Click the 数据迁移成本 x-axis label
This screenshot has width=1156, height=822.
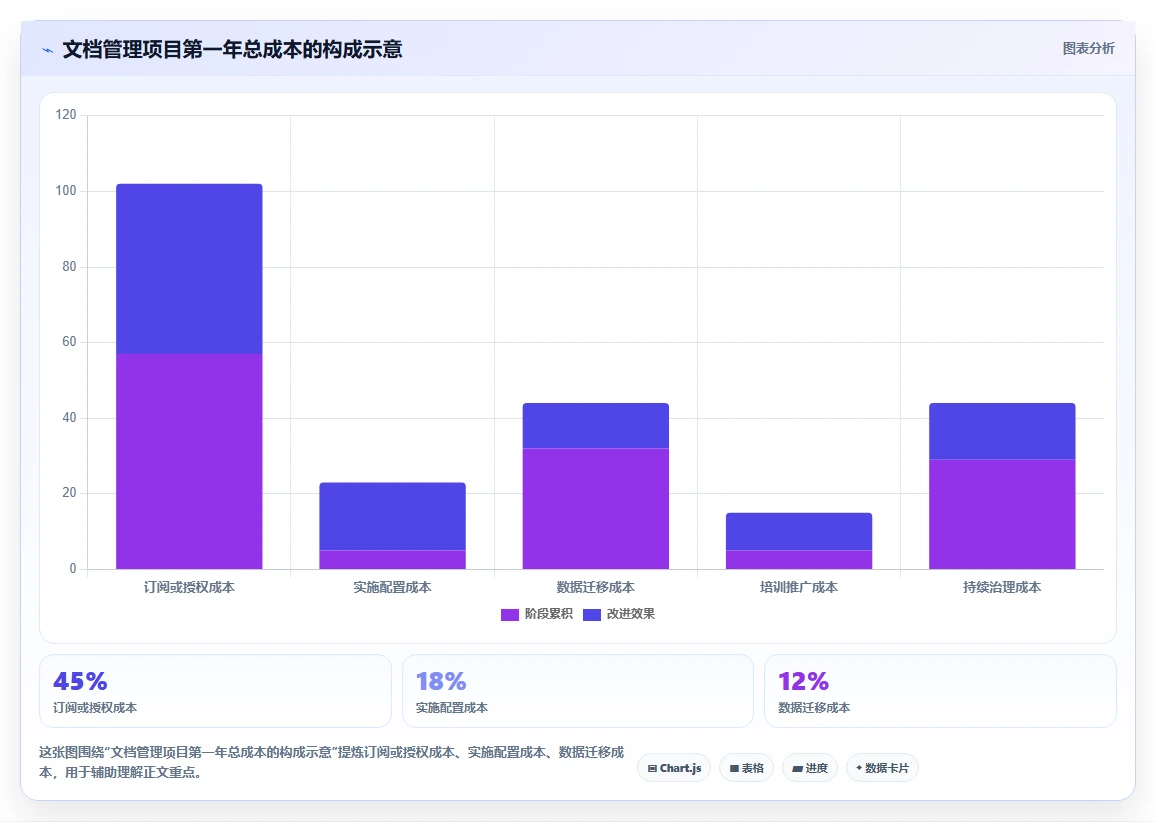click(596, 588)
